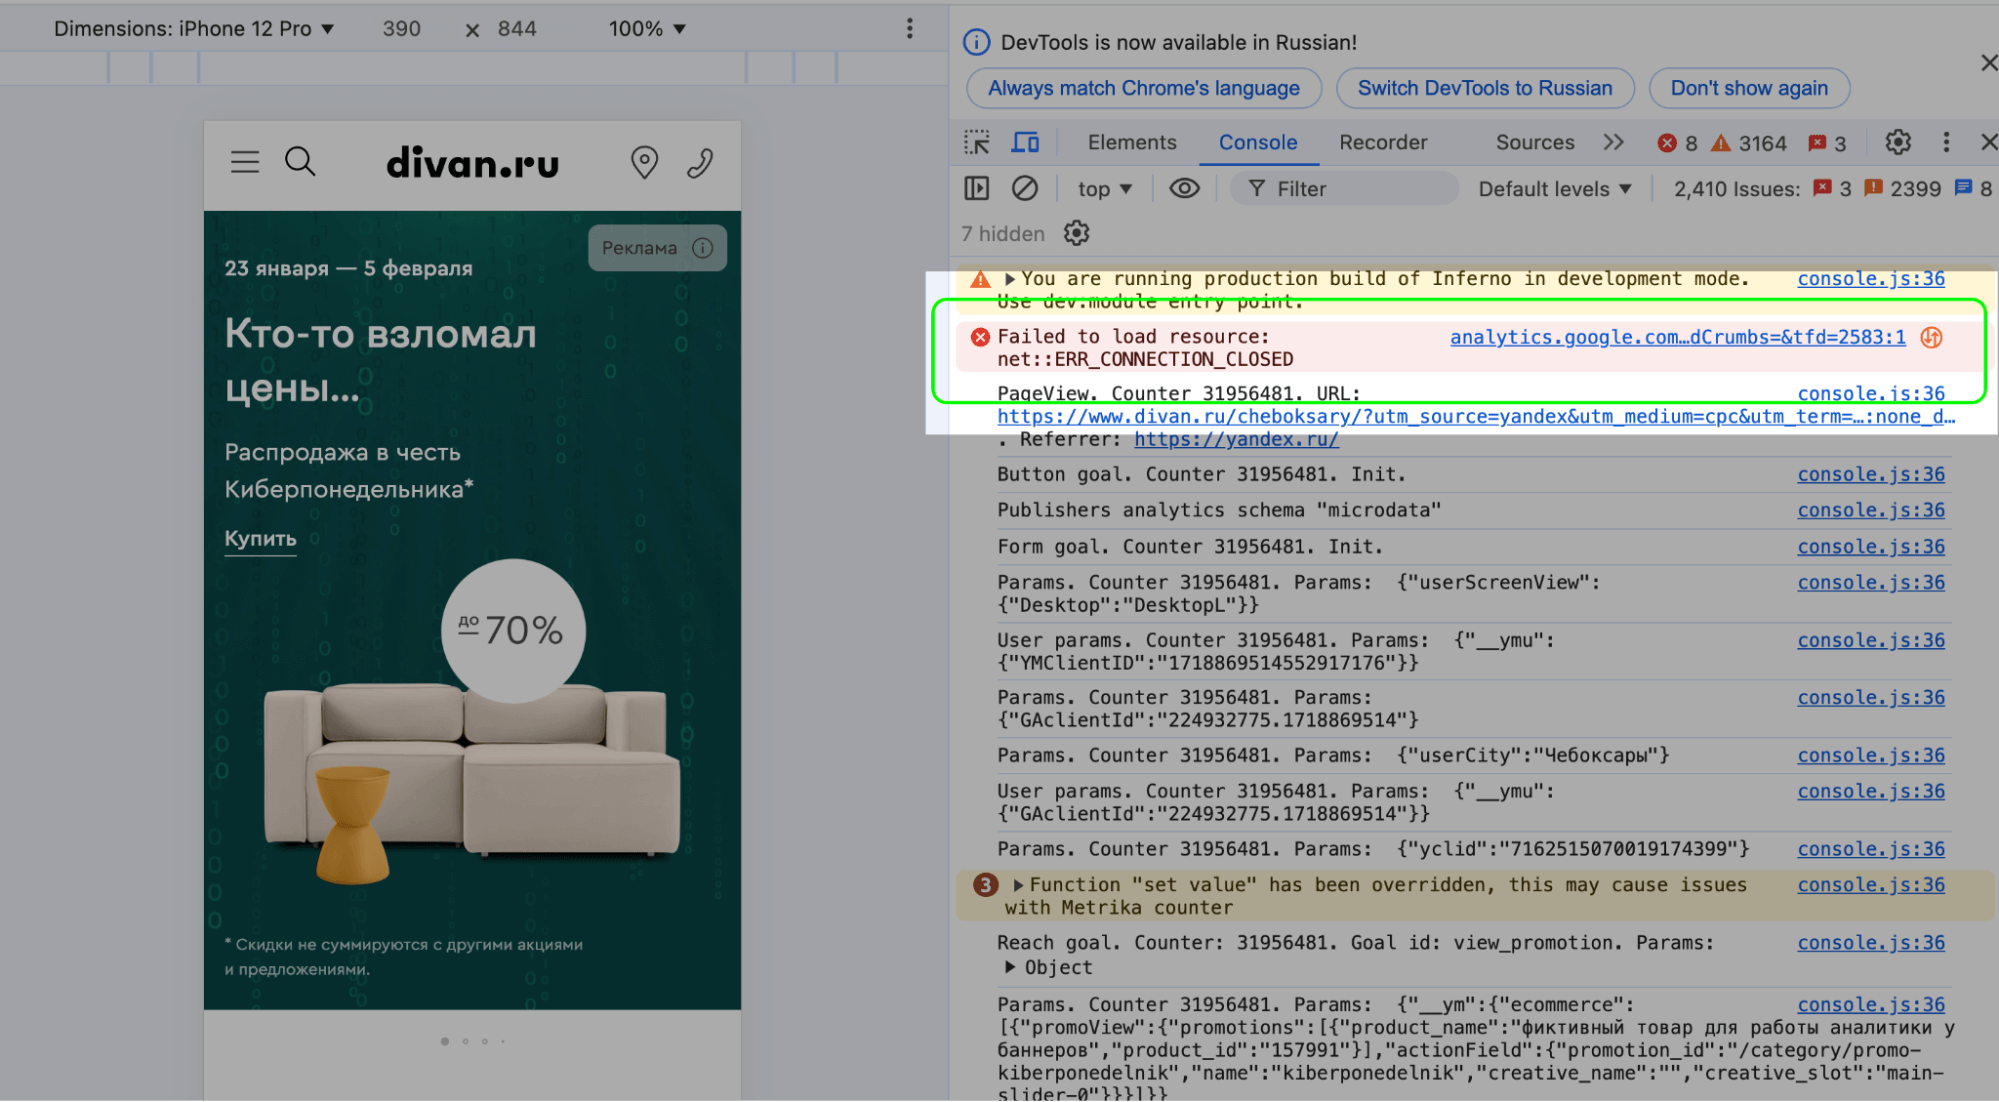Click the height field showing 844

(517, 28)
